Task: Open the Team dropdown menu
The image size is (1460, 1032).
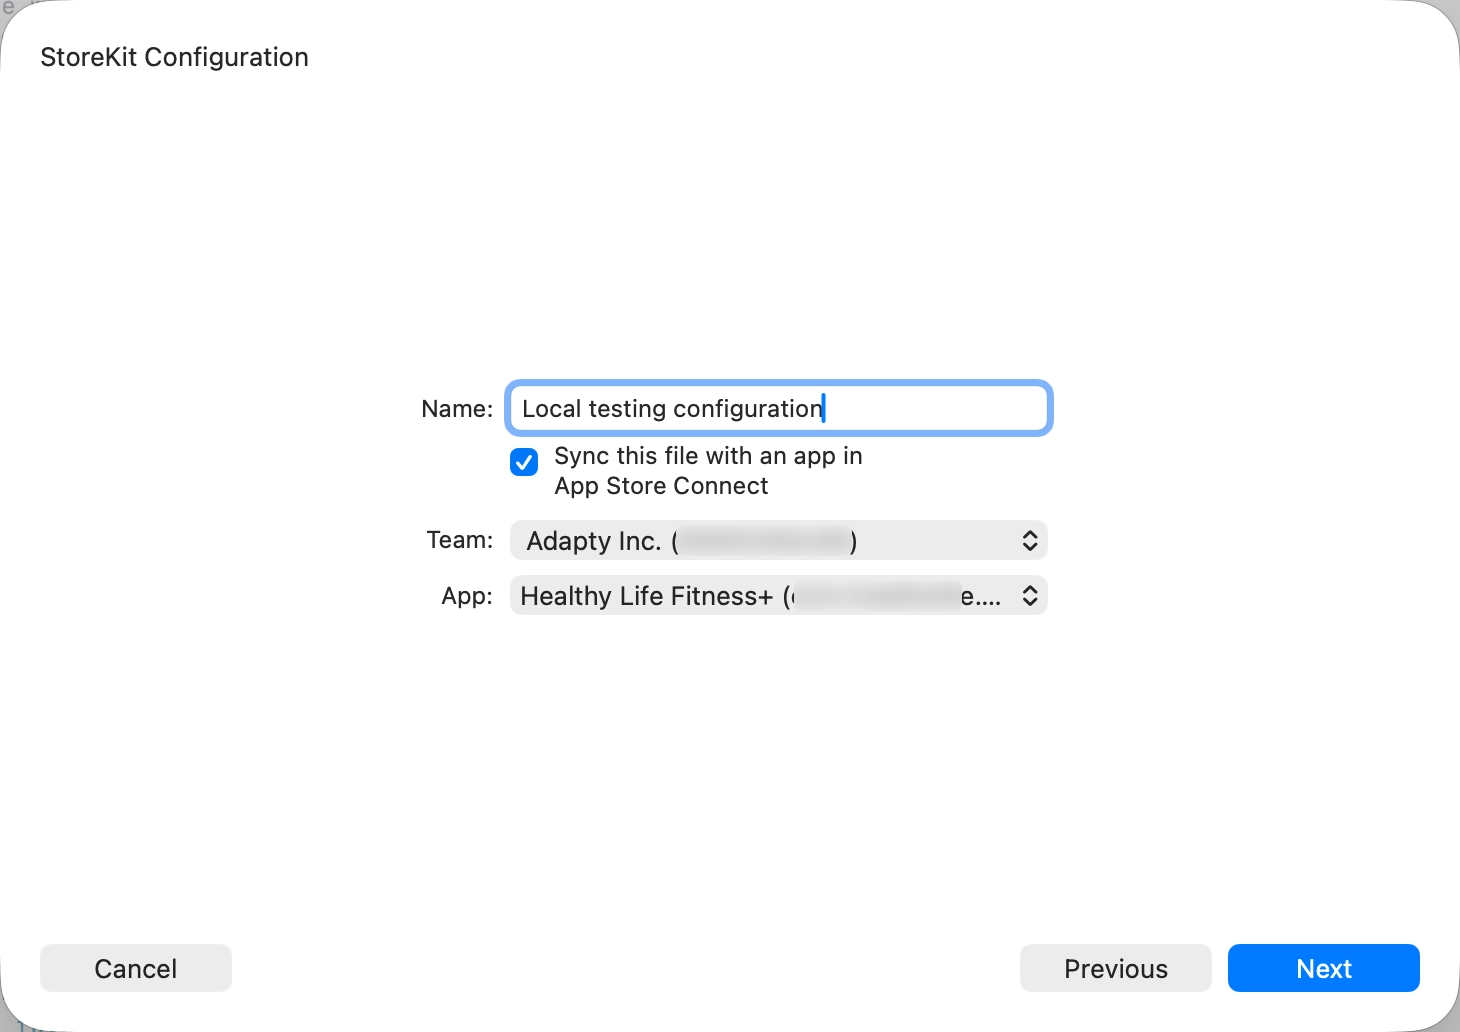Action: 778,541
